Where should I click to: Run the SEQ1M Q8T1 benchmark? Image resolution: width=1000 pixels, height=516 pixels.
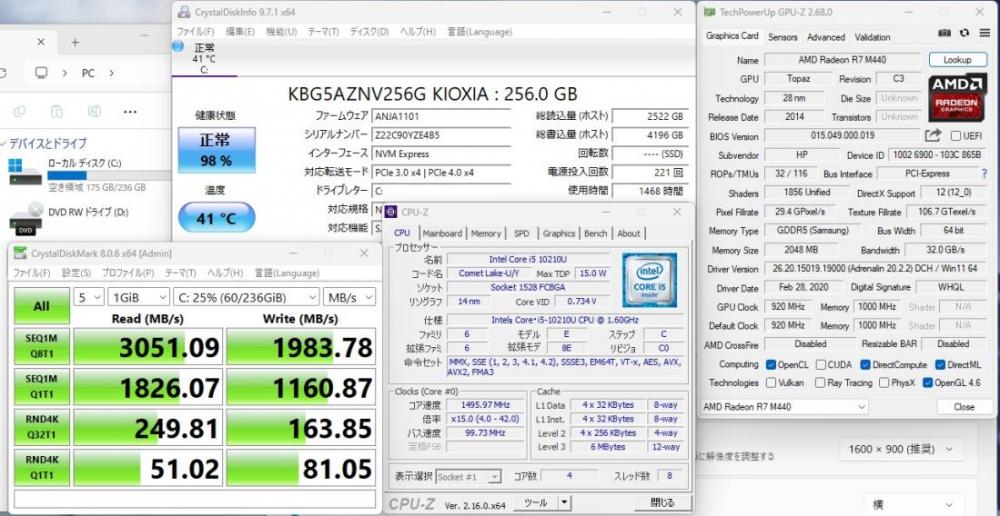(41, 346)
